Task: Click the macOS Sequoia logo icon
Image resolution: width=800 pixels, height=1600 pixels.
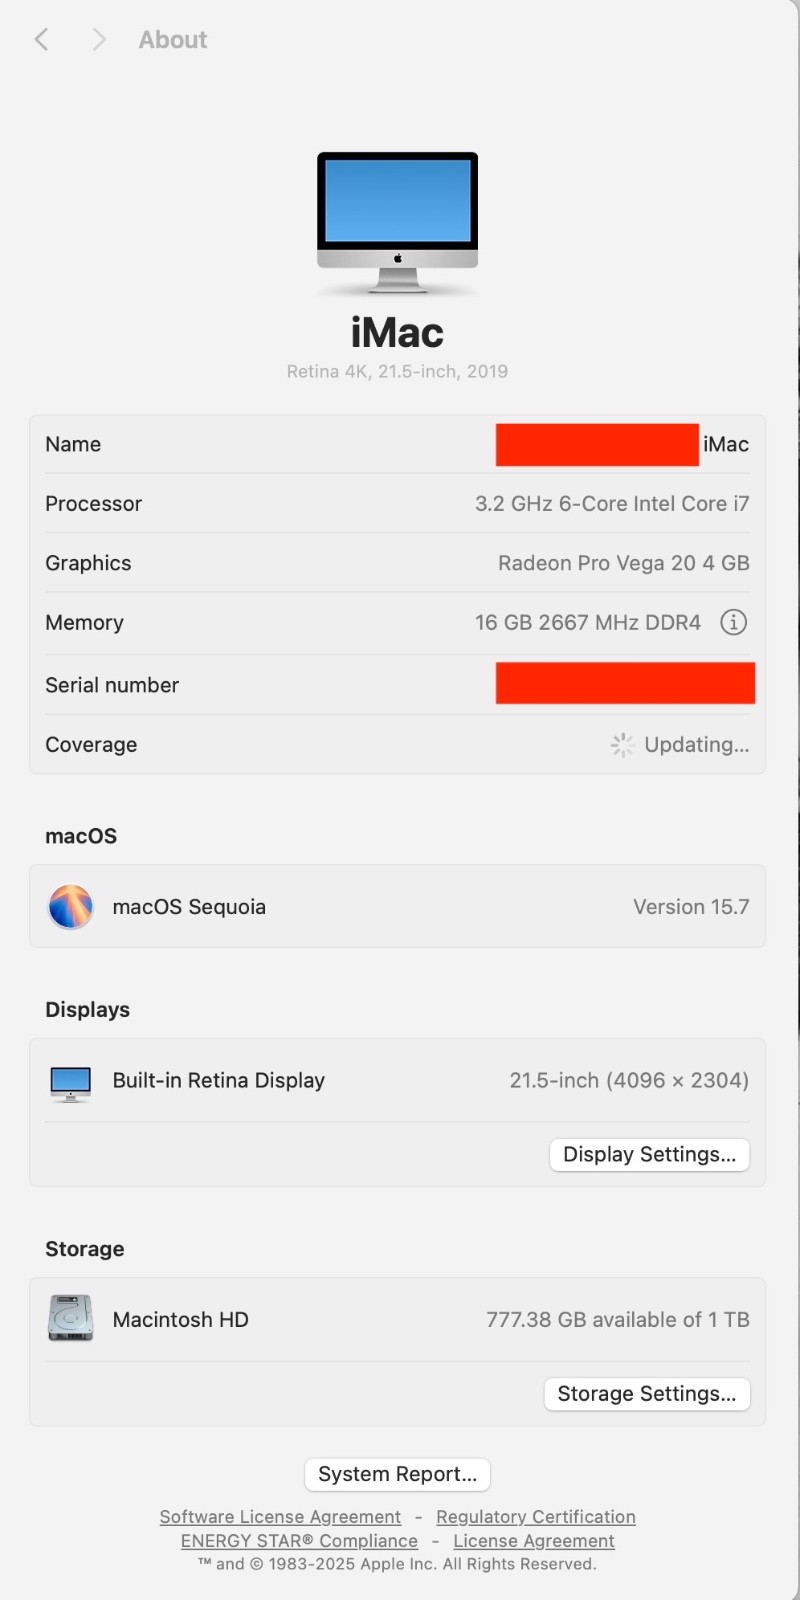Action: tap(71, 907)
